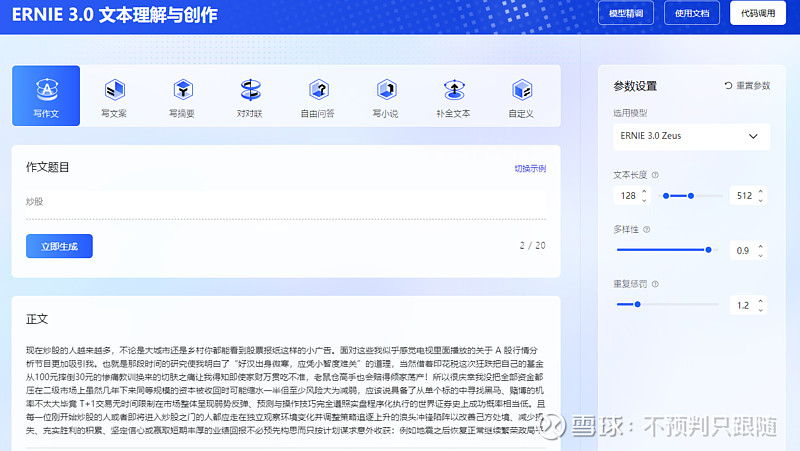
Task: Click the generated essay paragraph beginning 现在炒股的人越来越多
Action: 286,390
